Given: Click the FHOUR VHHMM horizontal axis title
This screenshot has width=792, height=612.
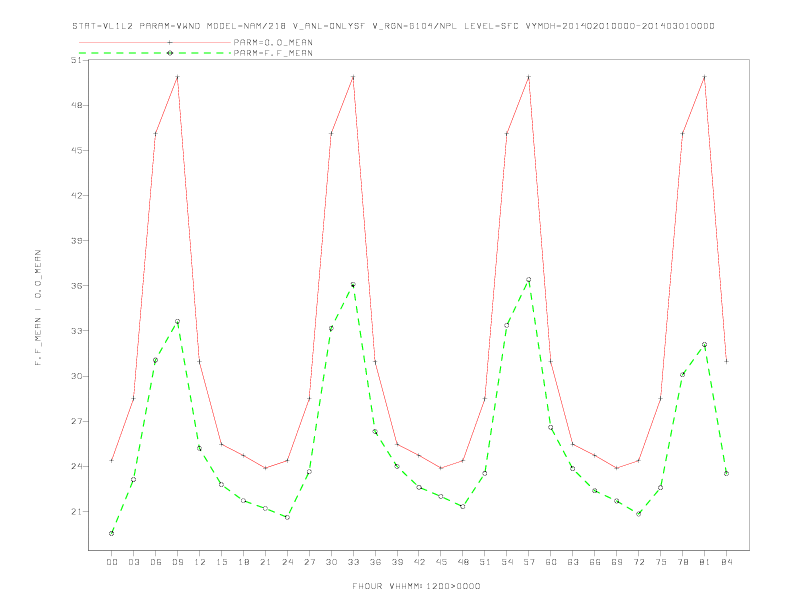Looking at the screenshot, I should tap(416, 586).
